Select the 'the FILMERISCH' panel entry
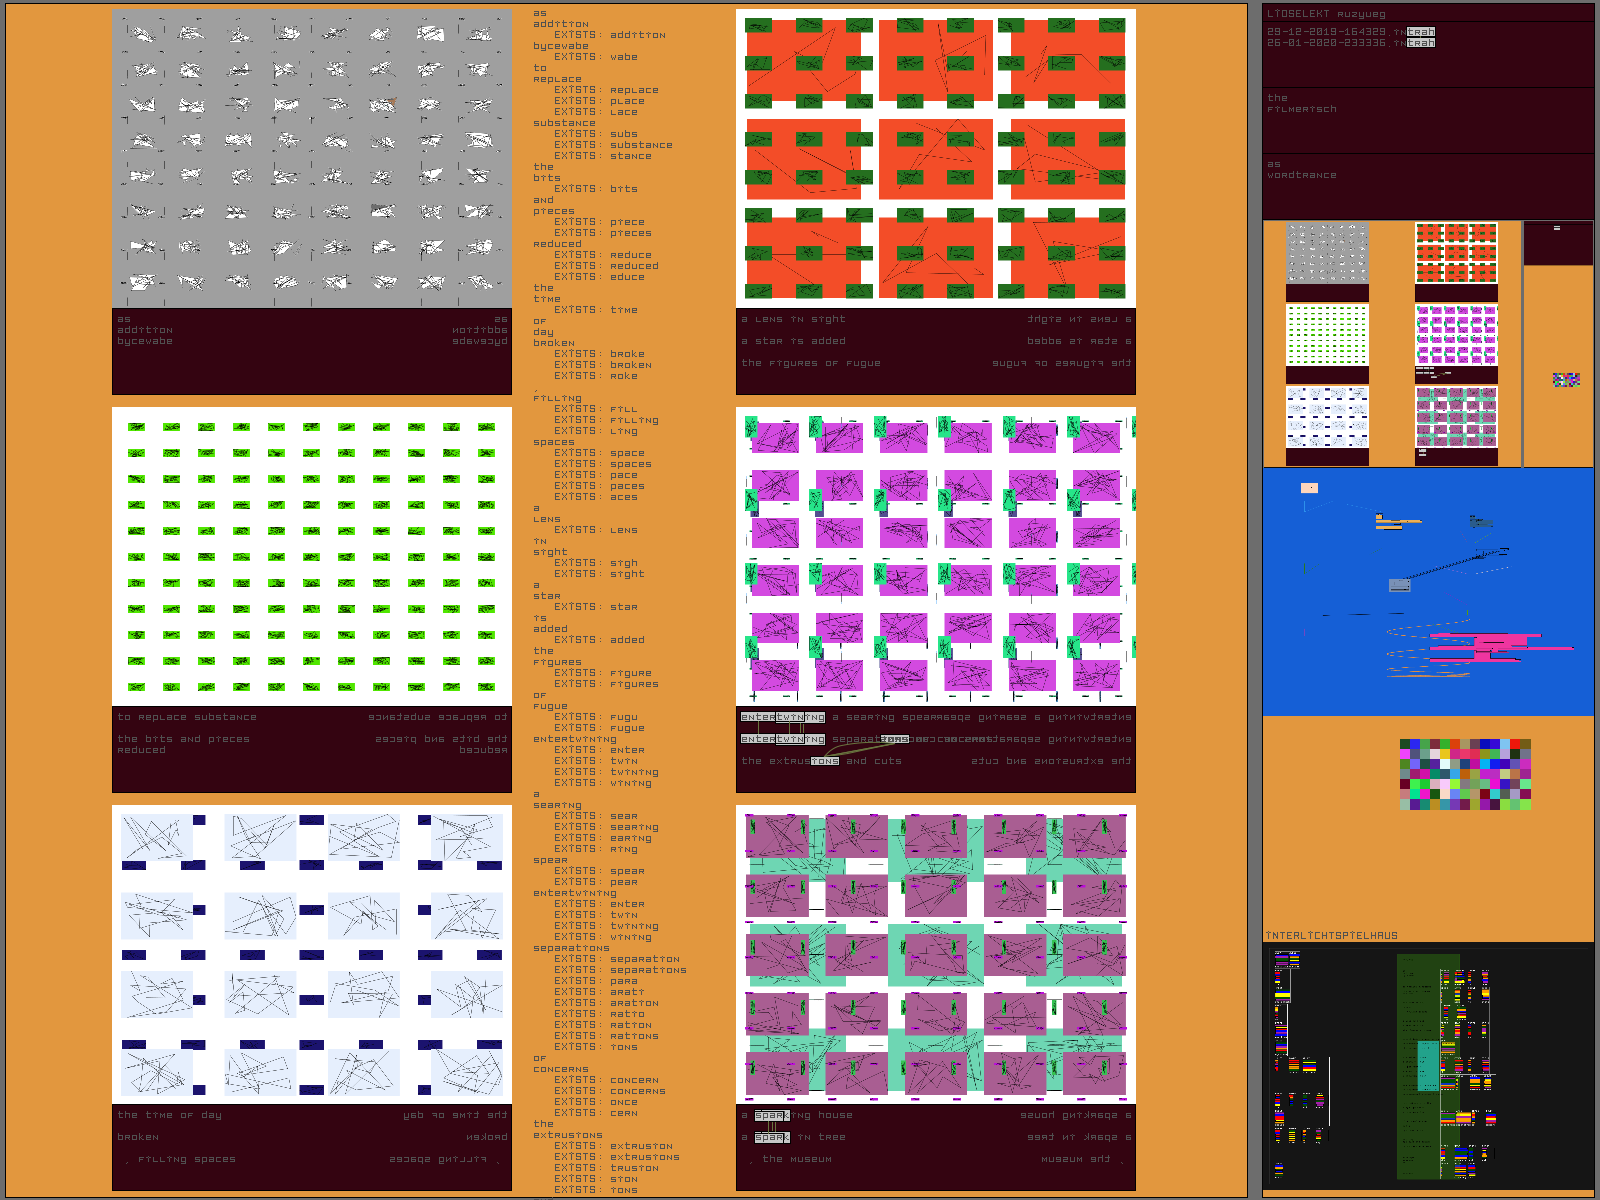 1301,104
